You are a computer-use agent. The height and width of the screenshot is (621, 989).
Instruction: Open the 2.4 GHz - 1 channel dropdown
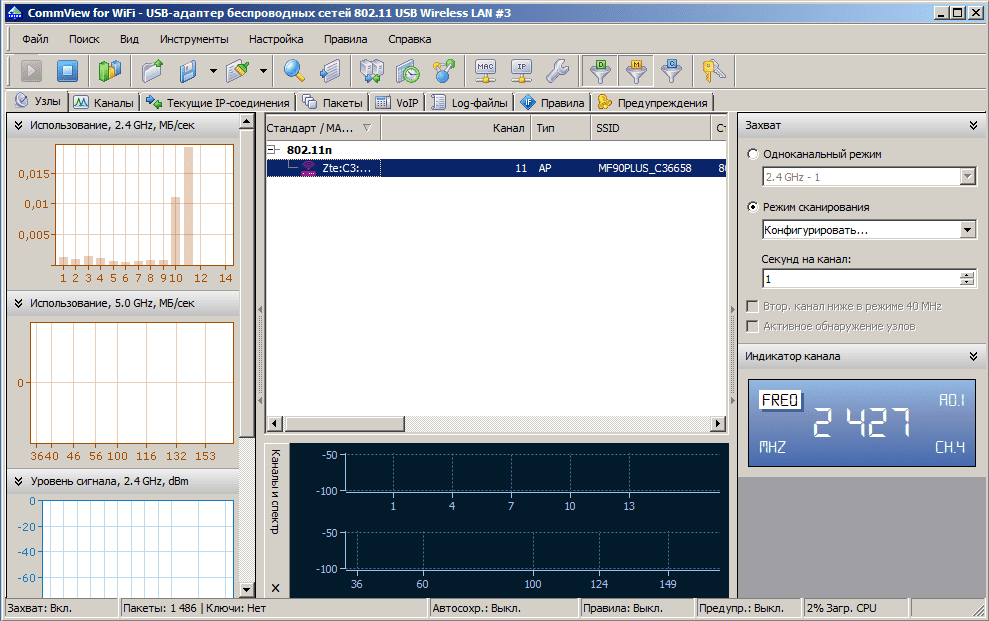[968, 177]
